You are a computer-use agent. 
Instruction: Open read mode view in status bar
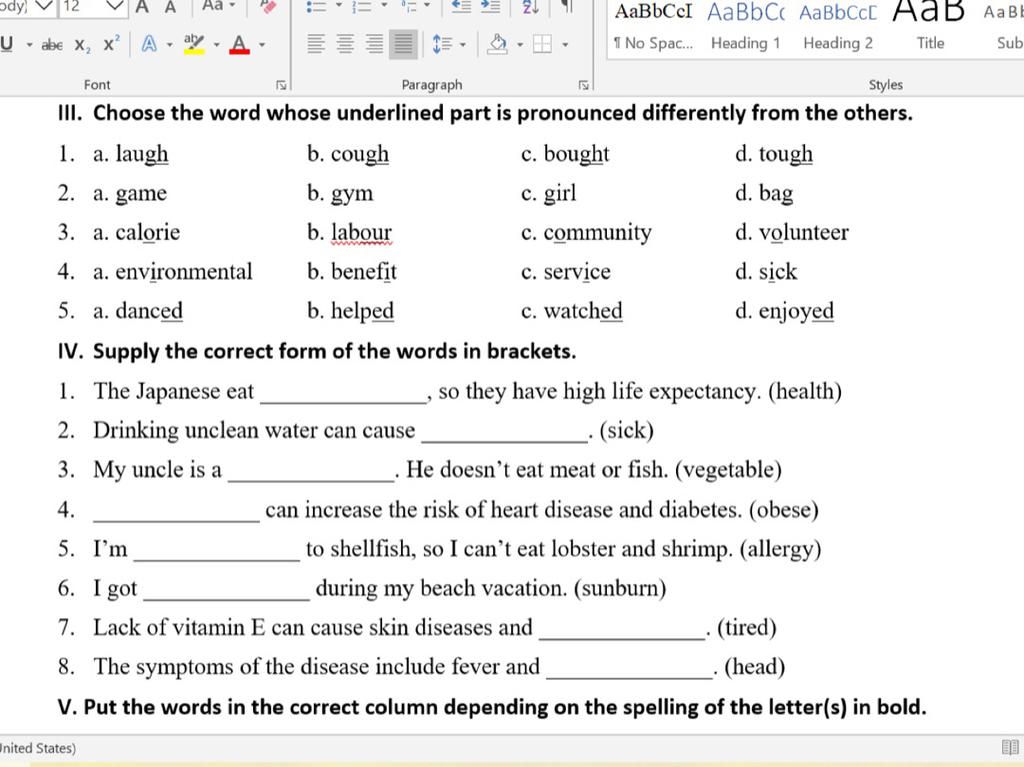point(1010,747)
